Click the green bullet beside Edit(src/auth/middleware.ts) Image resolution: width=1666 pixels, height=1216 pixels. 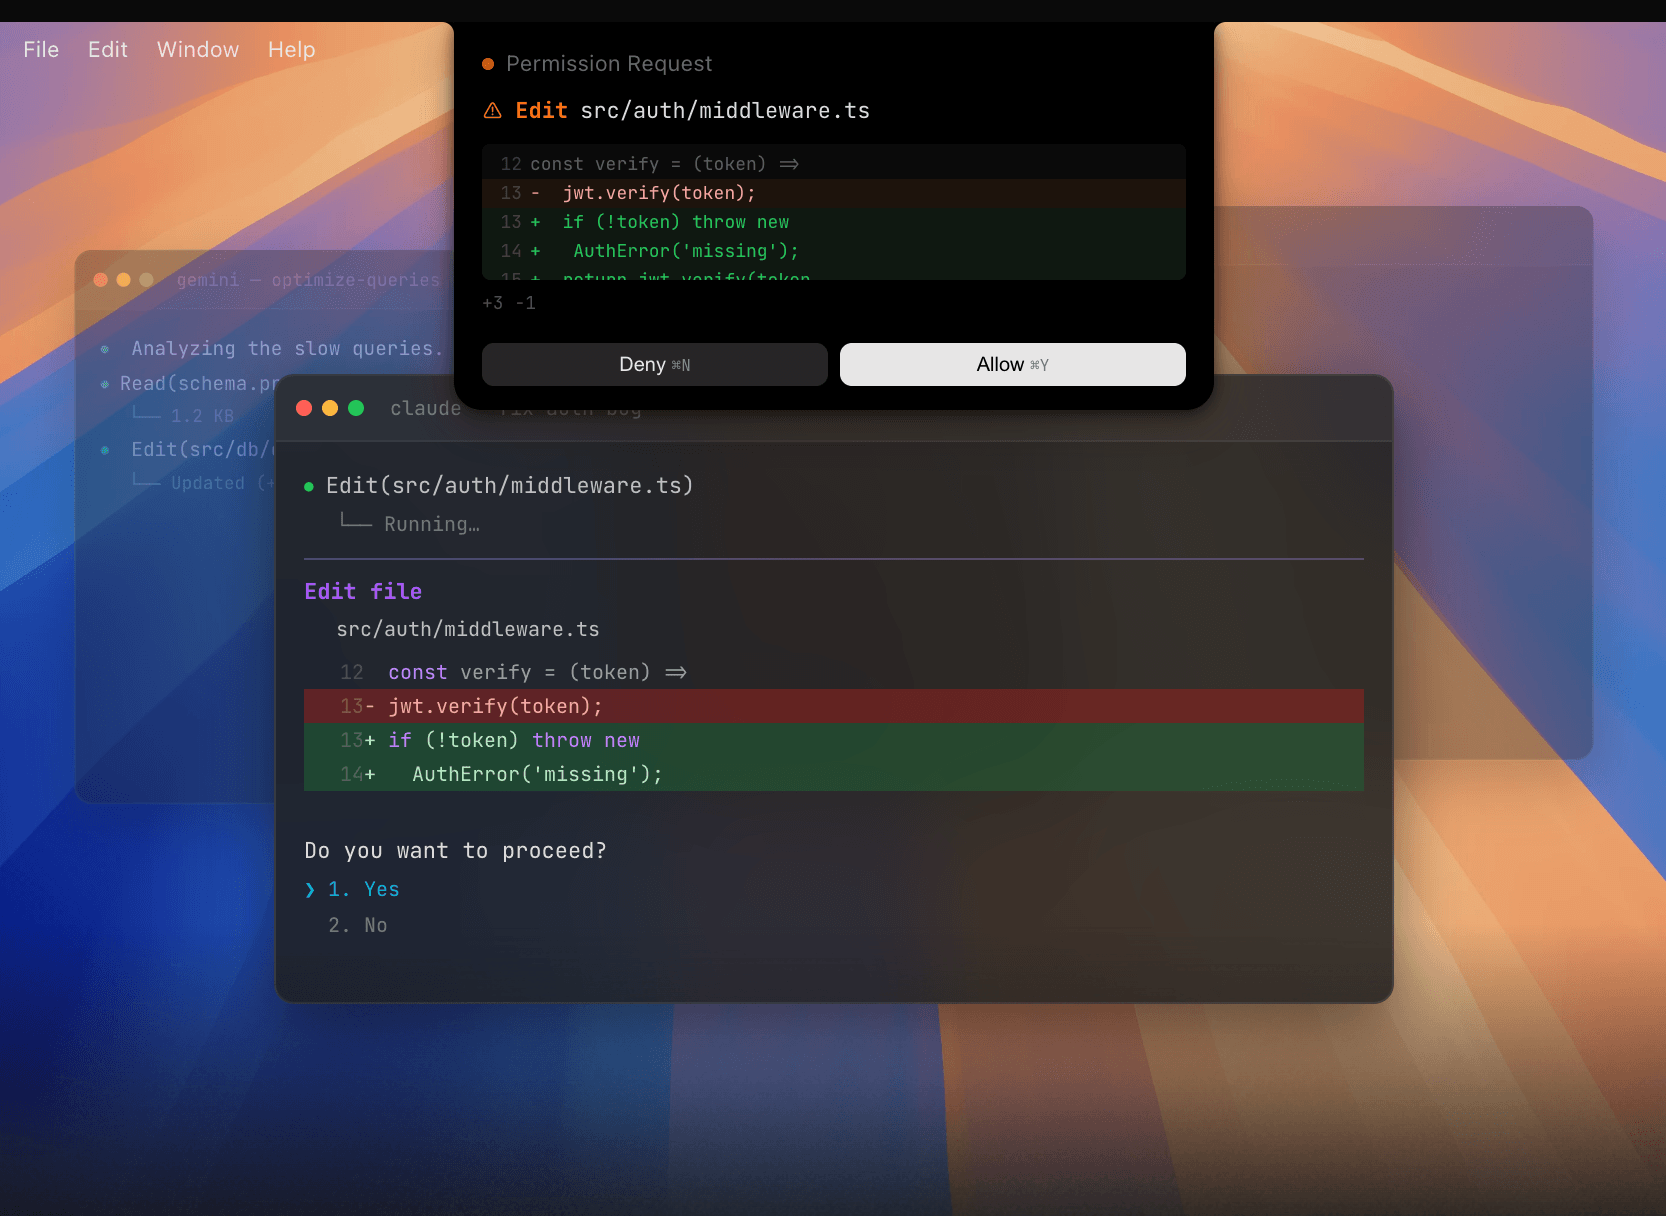(309, 487)
